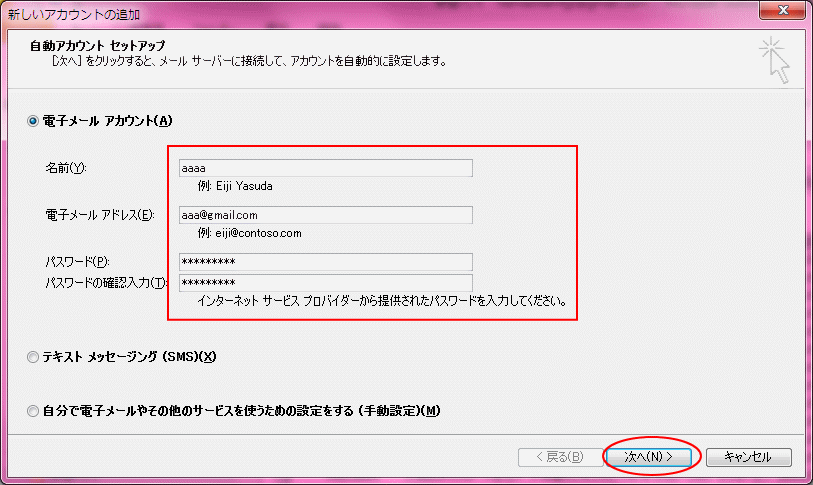The height and width of the screenshot is (485, 813).
Task: Choose the manual setup (手動設定) radio option
Action: 33,411
